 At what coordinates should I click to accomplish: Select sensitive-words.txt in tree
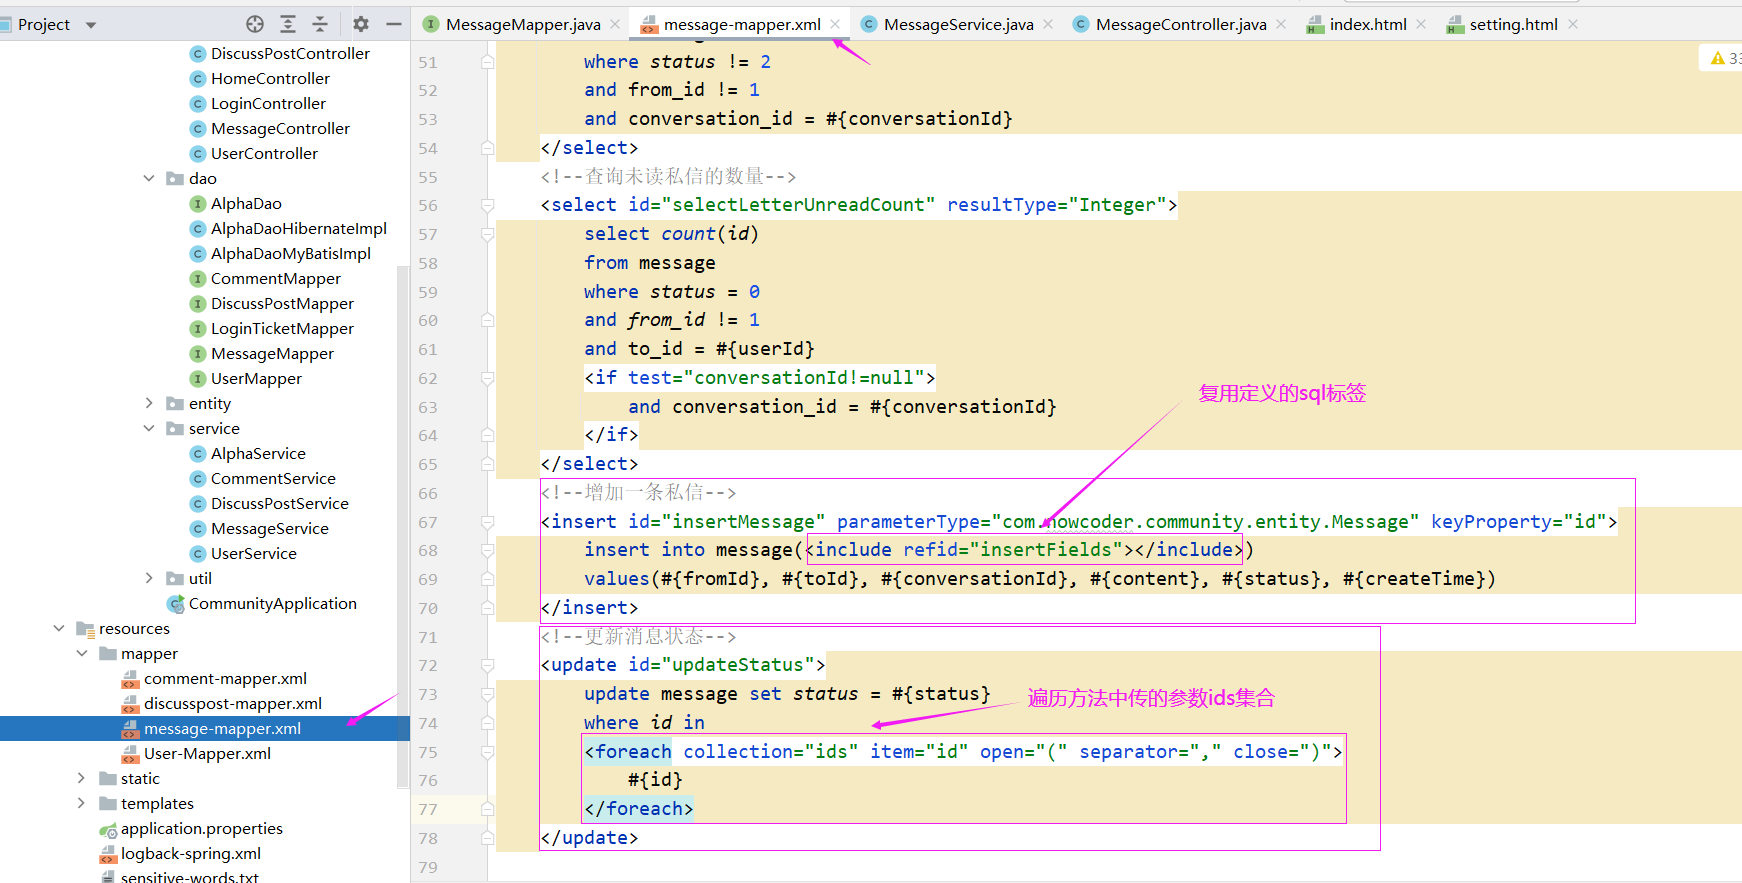pos(189,877)
